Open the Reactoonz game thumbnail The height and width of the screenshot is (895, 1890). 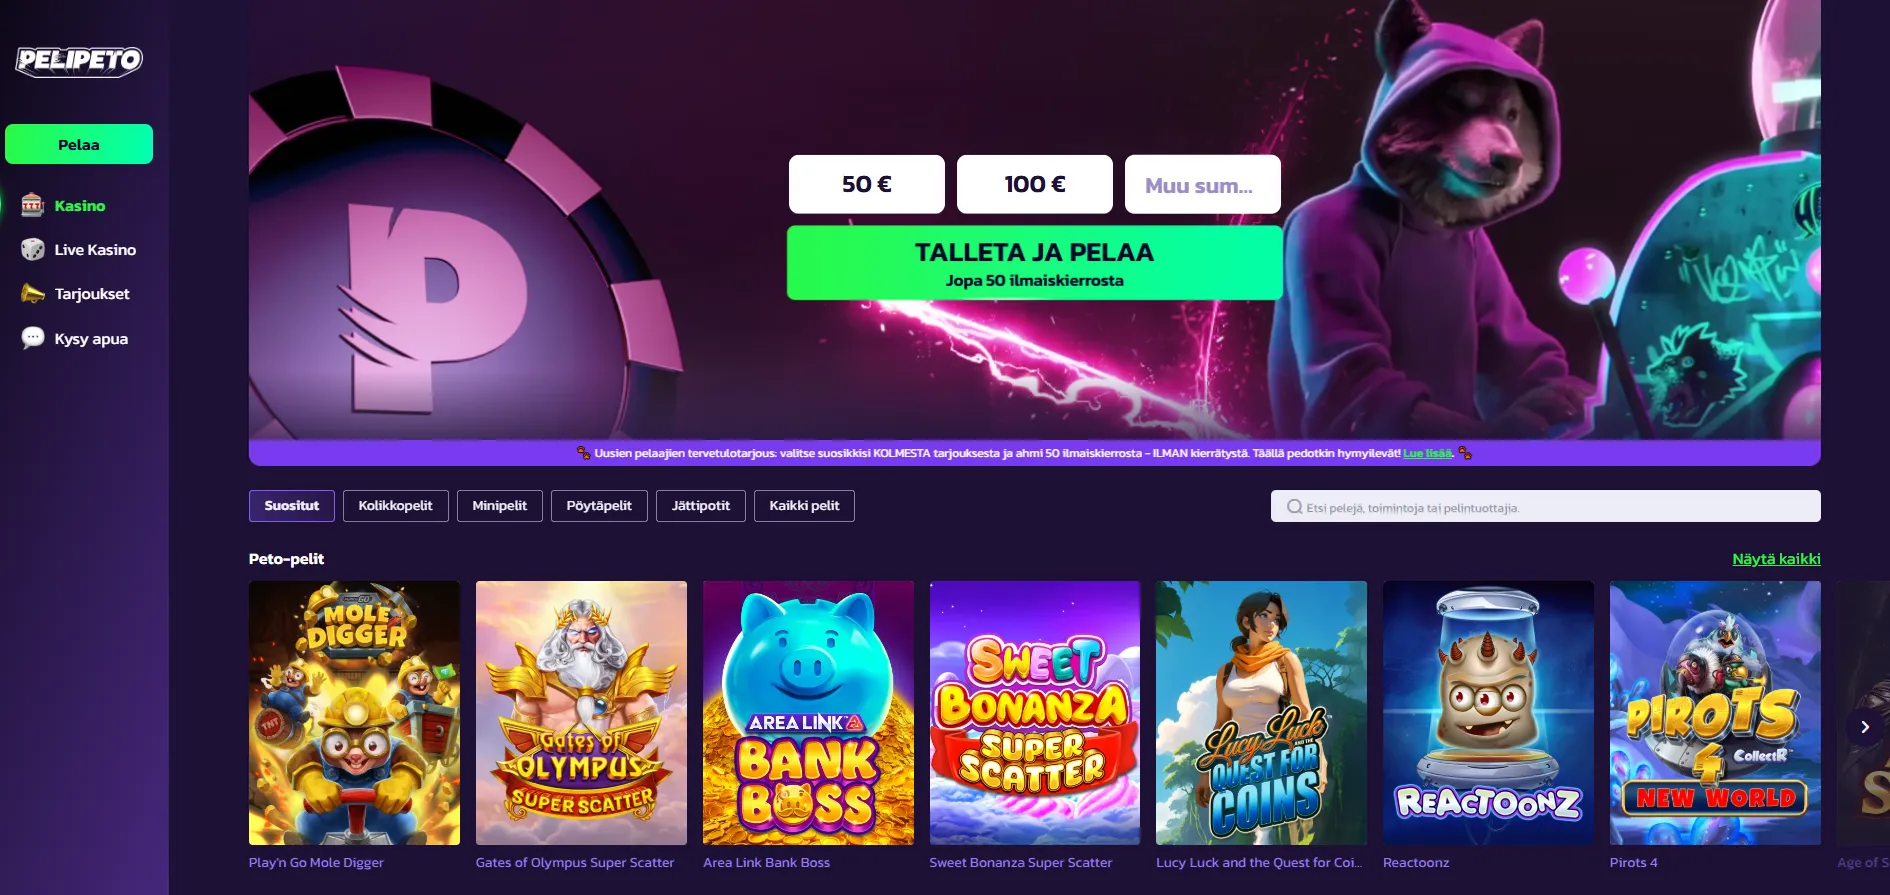(x=1488, y=713)
